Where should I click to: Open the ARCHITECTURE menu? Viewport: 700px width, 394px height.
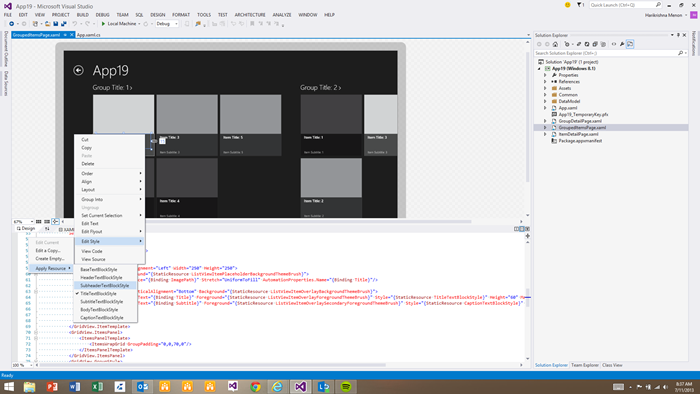tap(250, 15)
